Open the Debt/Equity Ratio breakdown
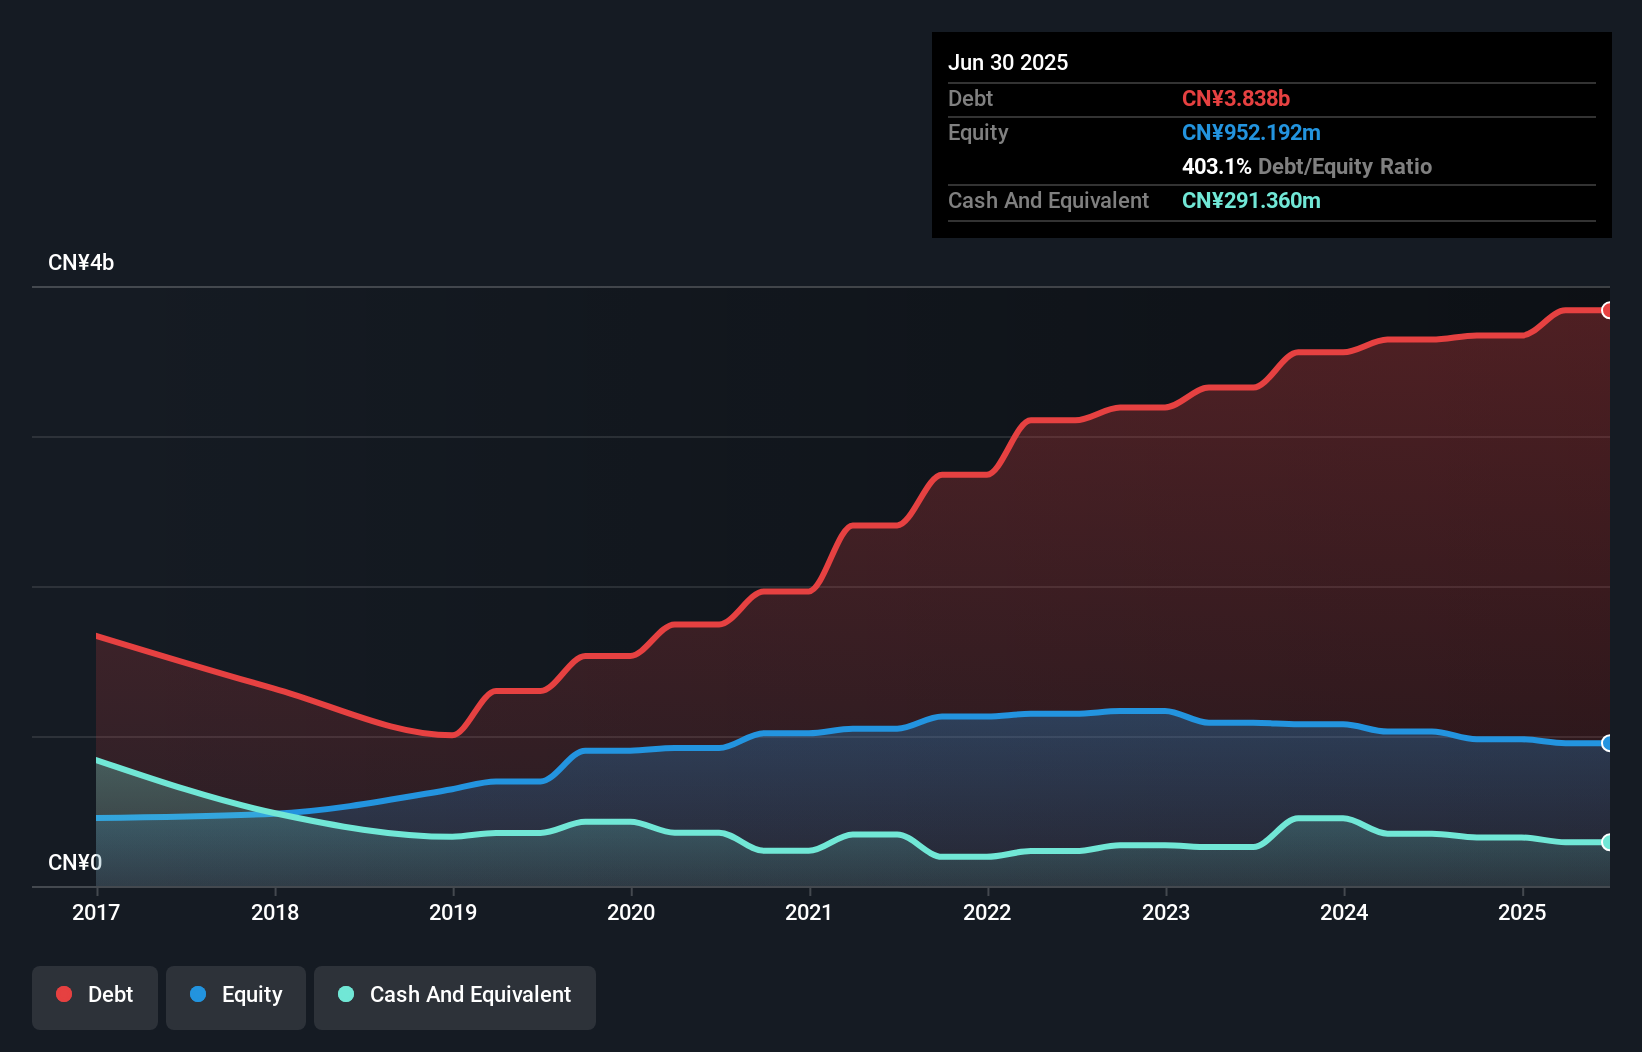Image resolution: width=1642 pixels, height=1052 pixels. pos(1307,167)
